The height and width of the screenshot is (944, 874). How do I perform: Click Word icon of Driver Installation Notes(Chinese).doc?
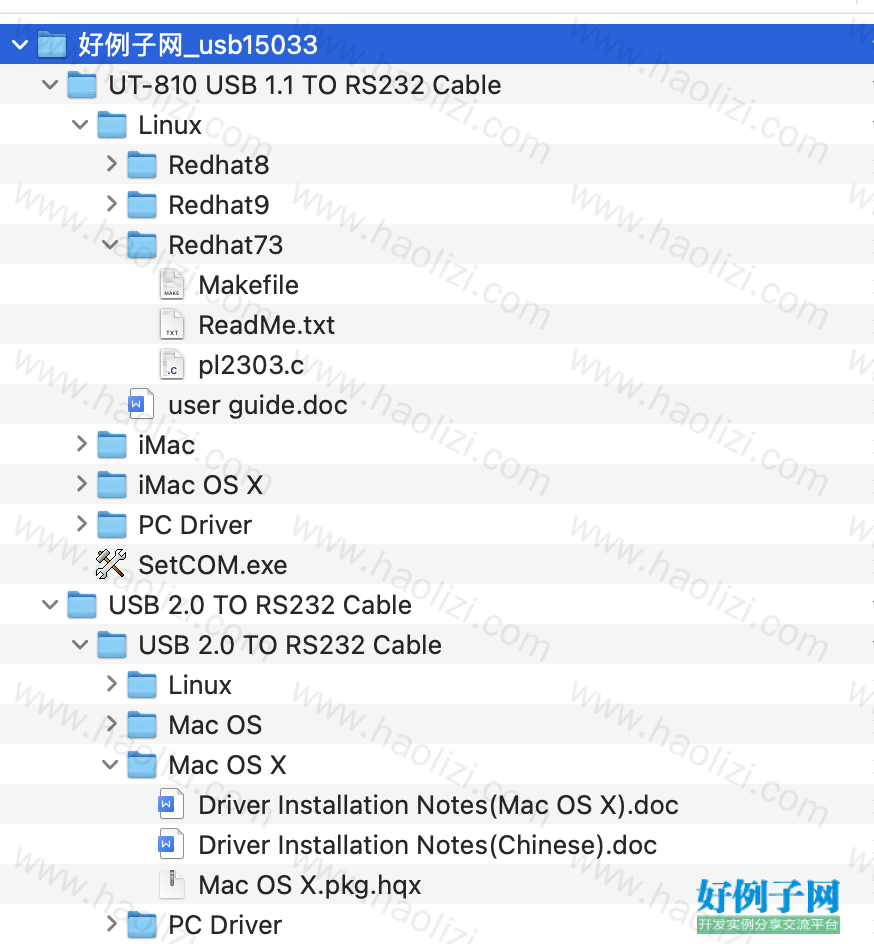[172, 845]
